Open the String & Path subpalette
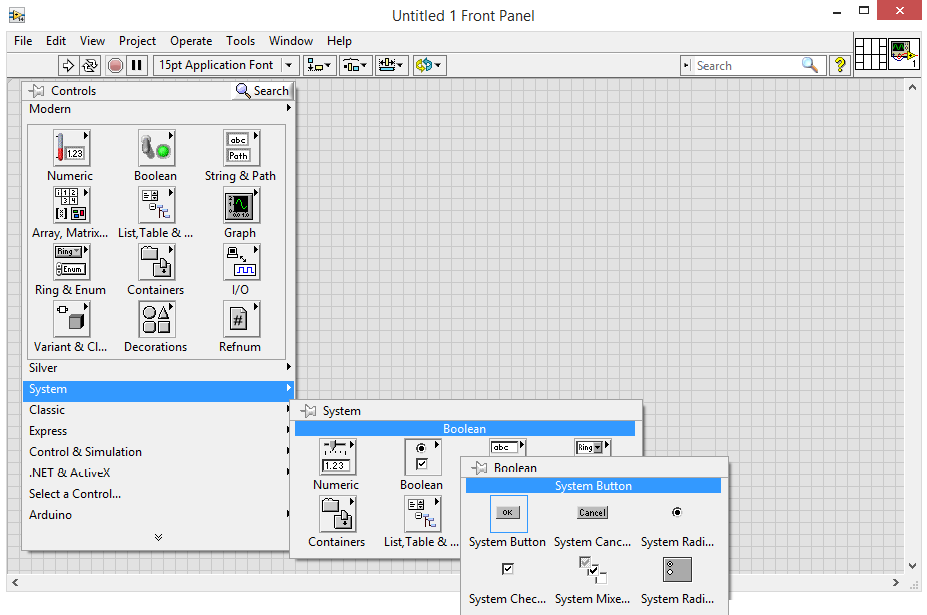Image resolution: width=927 pixels, height=615 pixels. tap(241, 148)
